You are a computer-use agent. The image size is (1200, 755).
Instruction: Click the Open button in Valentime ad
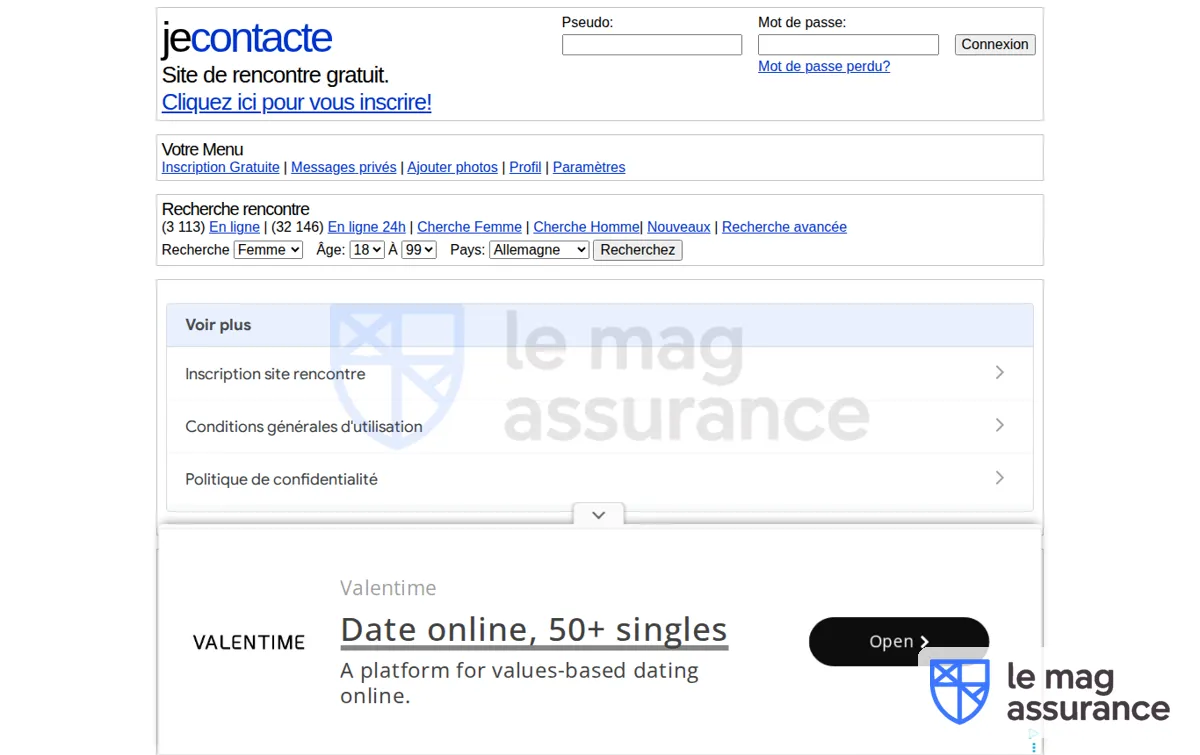[x=899, y=642]
